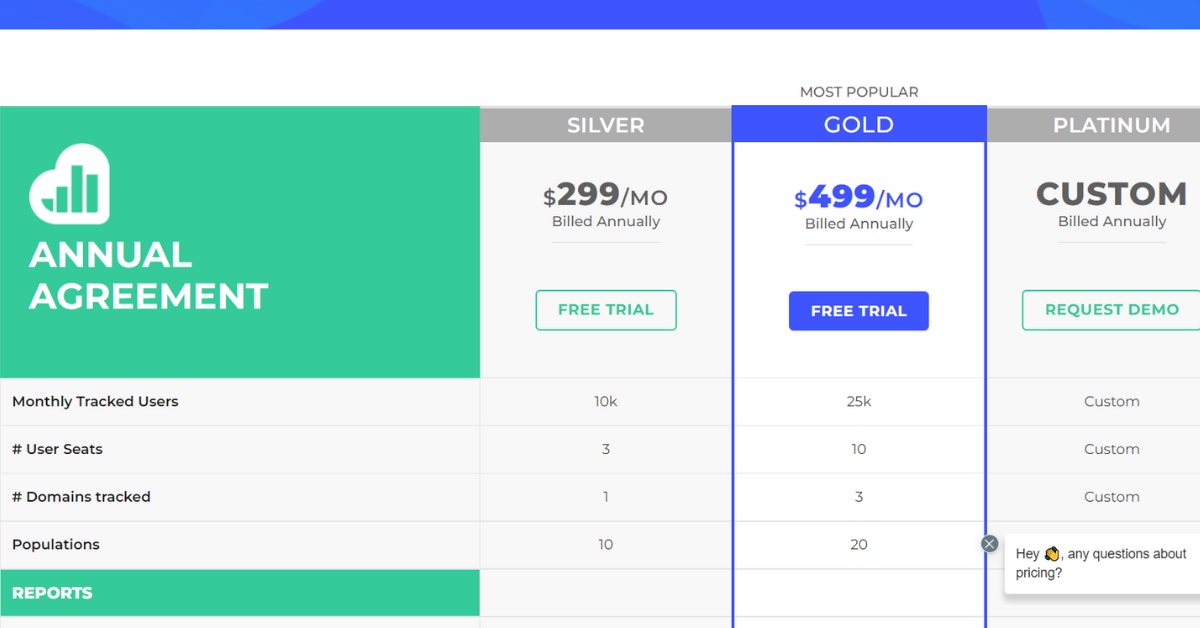Click the ANNUAL AGREEMENT heading
The width and height of the screenshot is (1200, 628).
pyautogui.click(x=149, y=276)
